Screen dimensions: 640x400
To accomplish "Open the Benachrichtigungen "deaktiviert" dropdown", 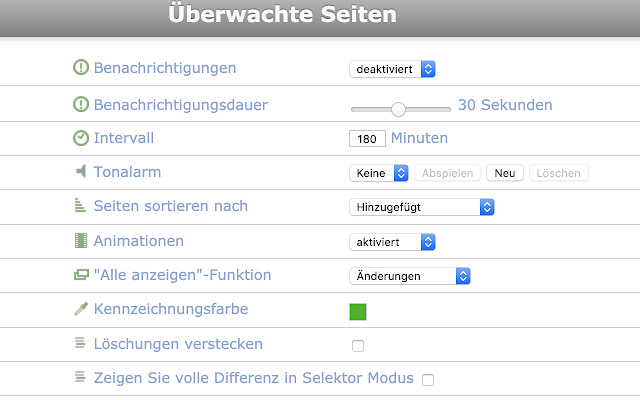I will 392,69.
